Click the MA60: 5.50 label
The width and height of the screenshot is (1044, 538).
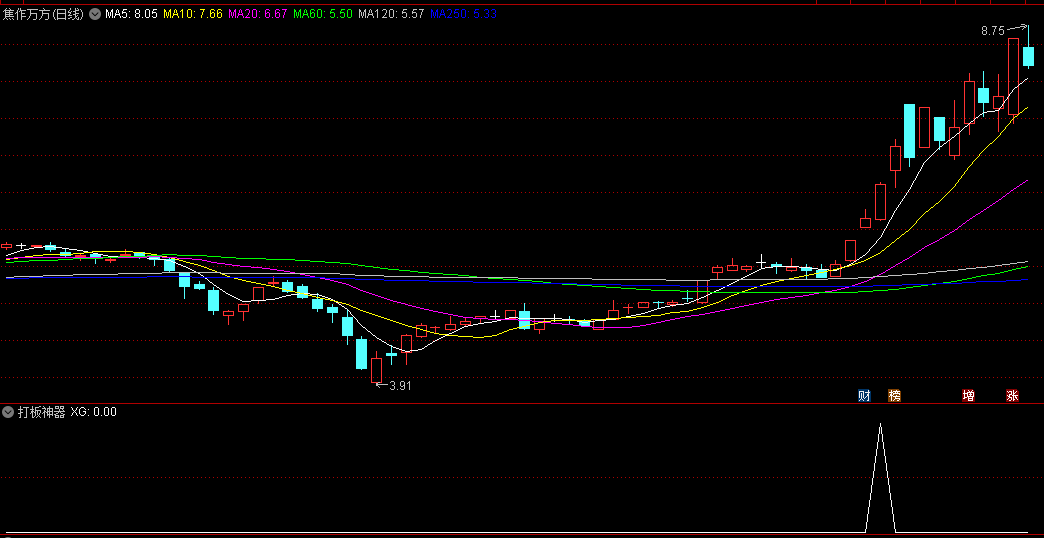pos(323,14)
